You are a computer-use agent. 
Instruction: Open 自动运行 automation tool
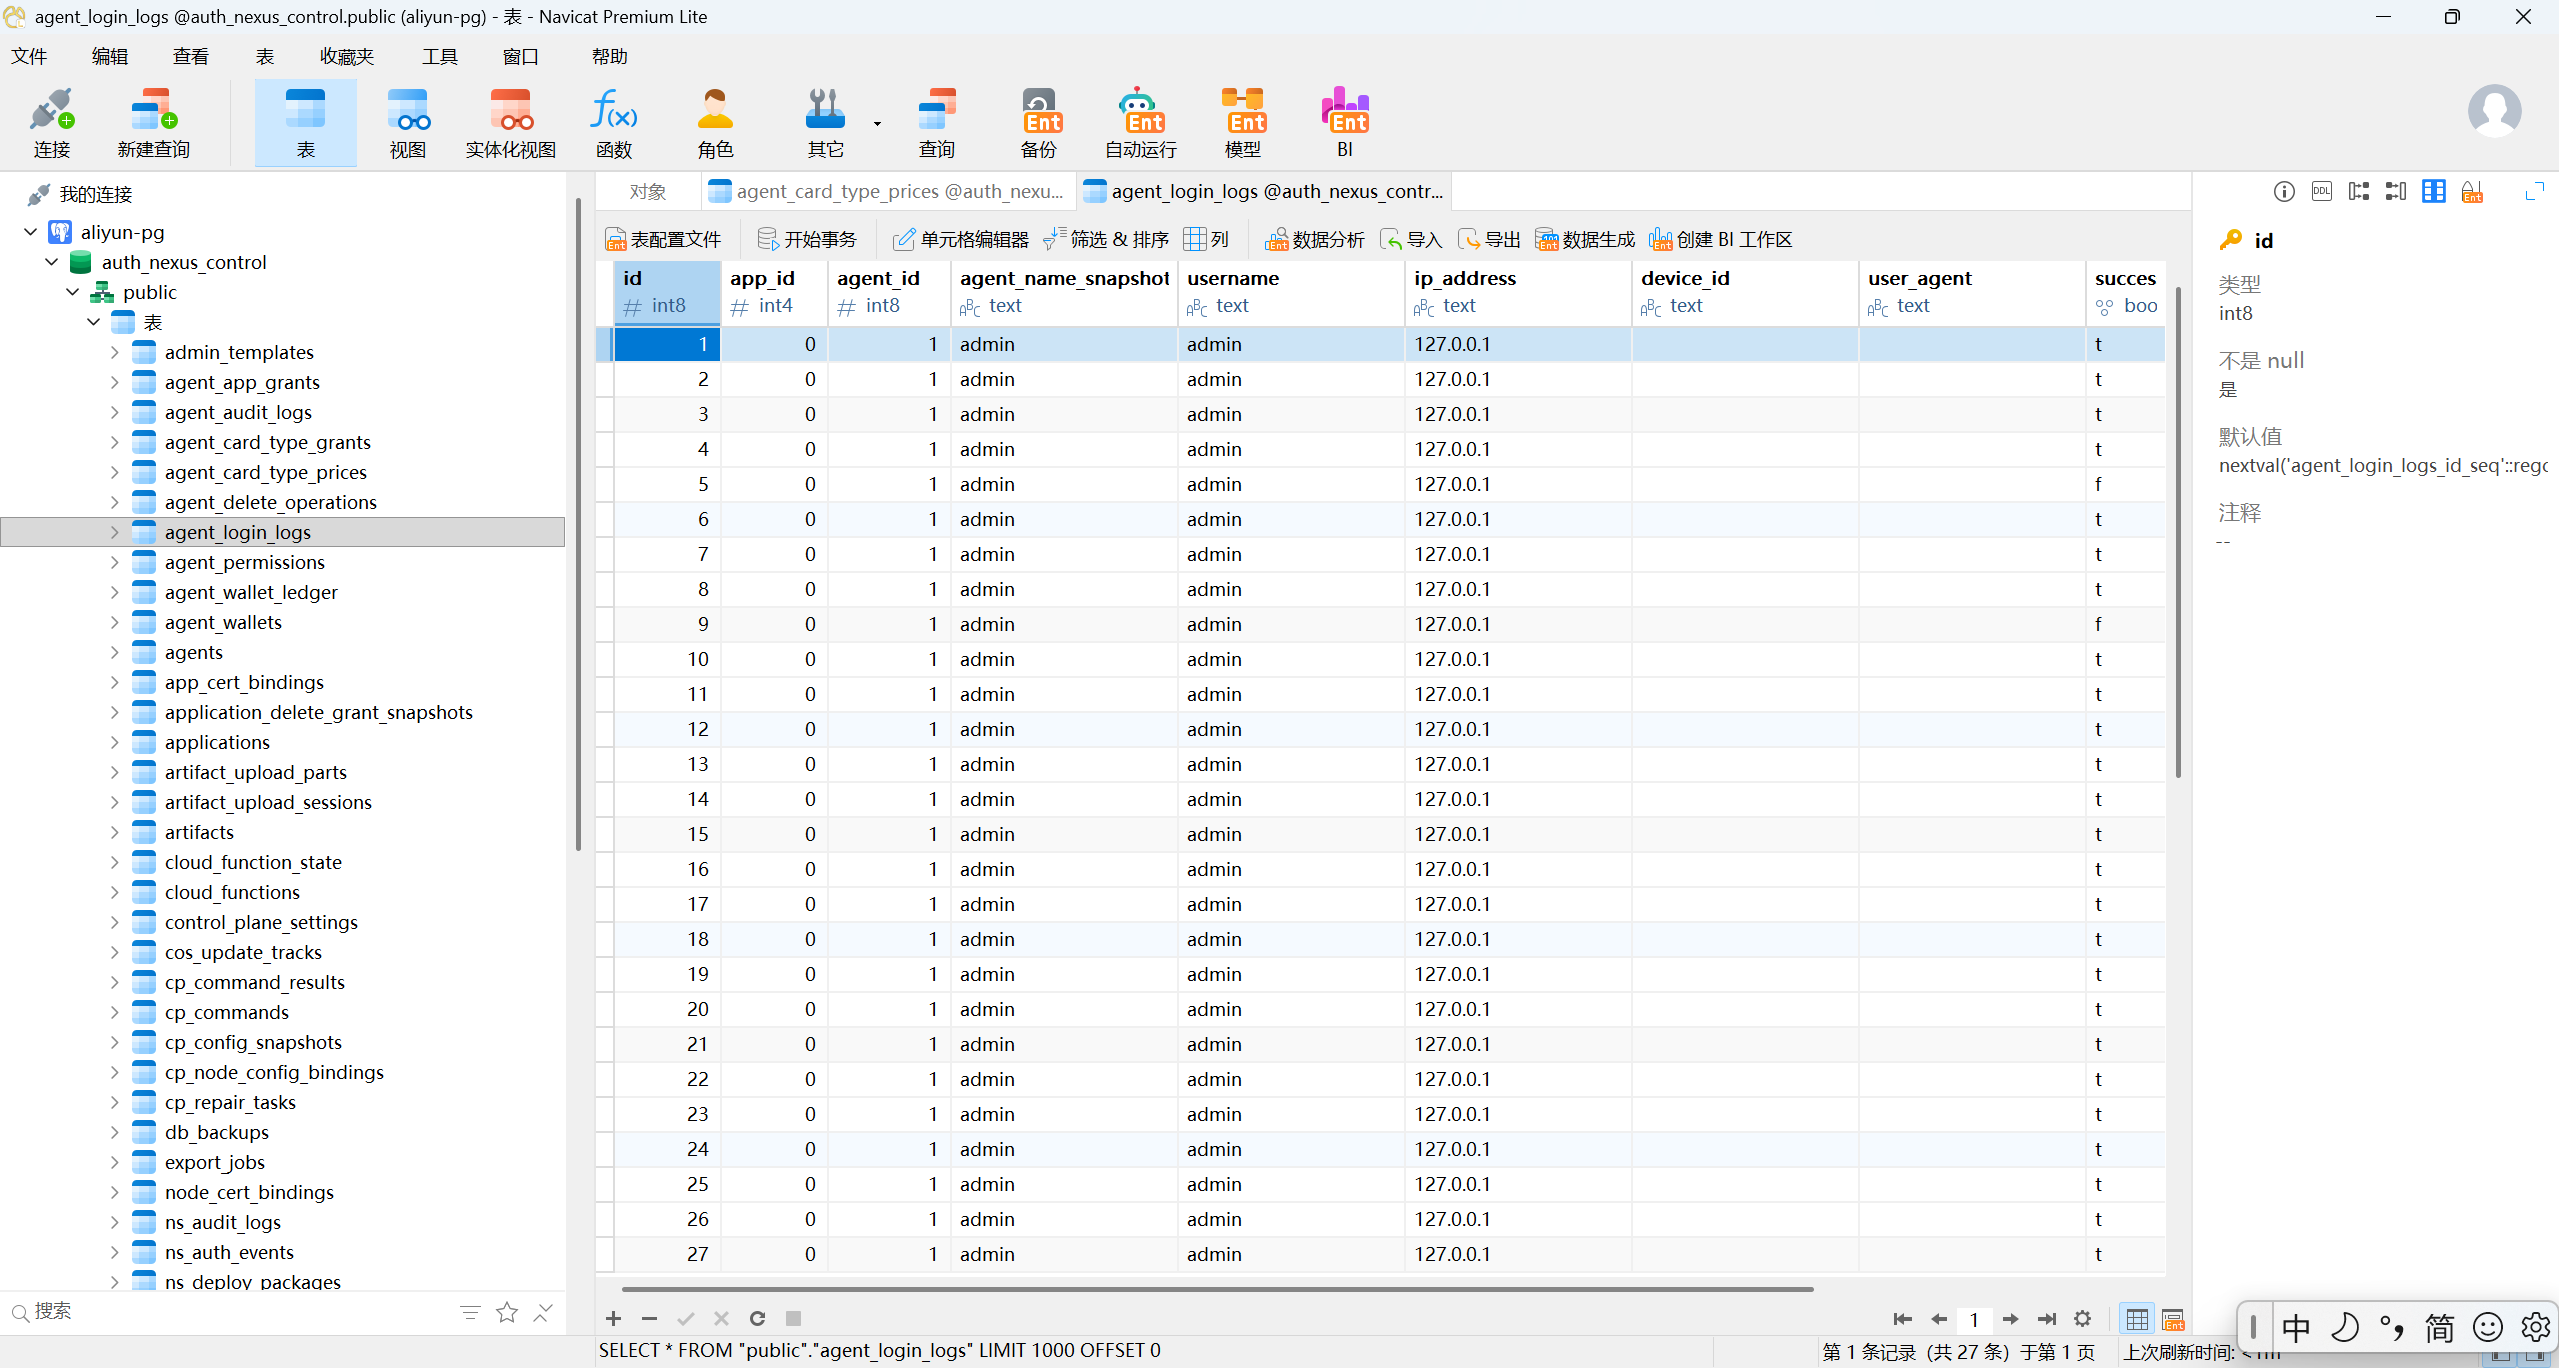coord(1141,122)
